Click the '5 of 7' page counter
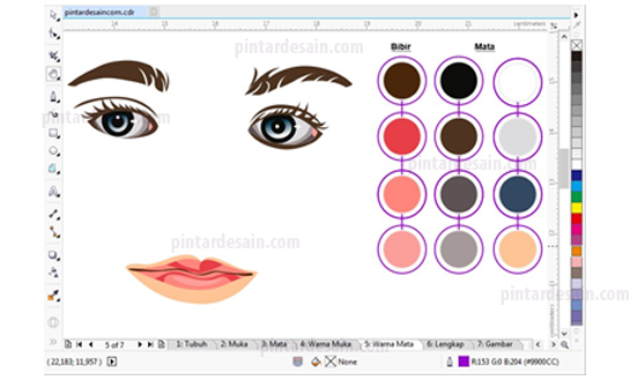 115,345
